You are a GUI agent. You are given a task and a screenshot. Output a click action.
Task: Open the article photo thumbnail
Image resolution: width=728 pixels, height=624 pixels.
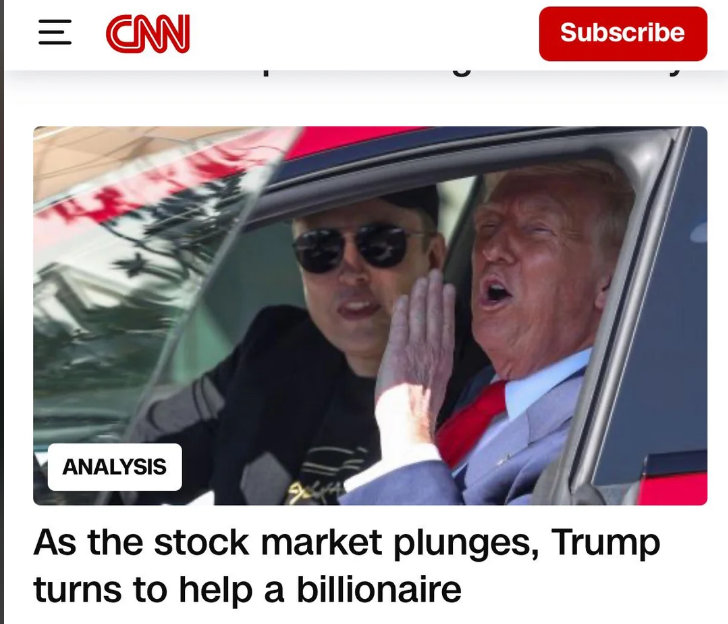click(x=370, y=315)
